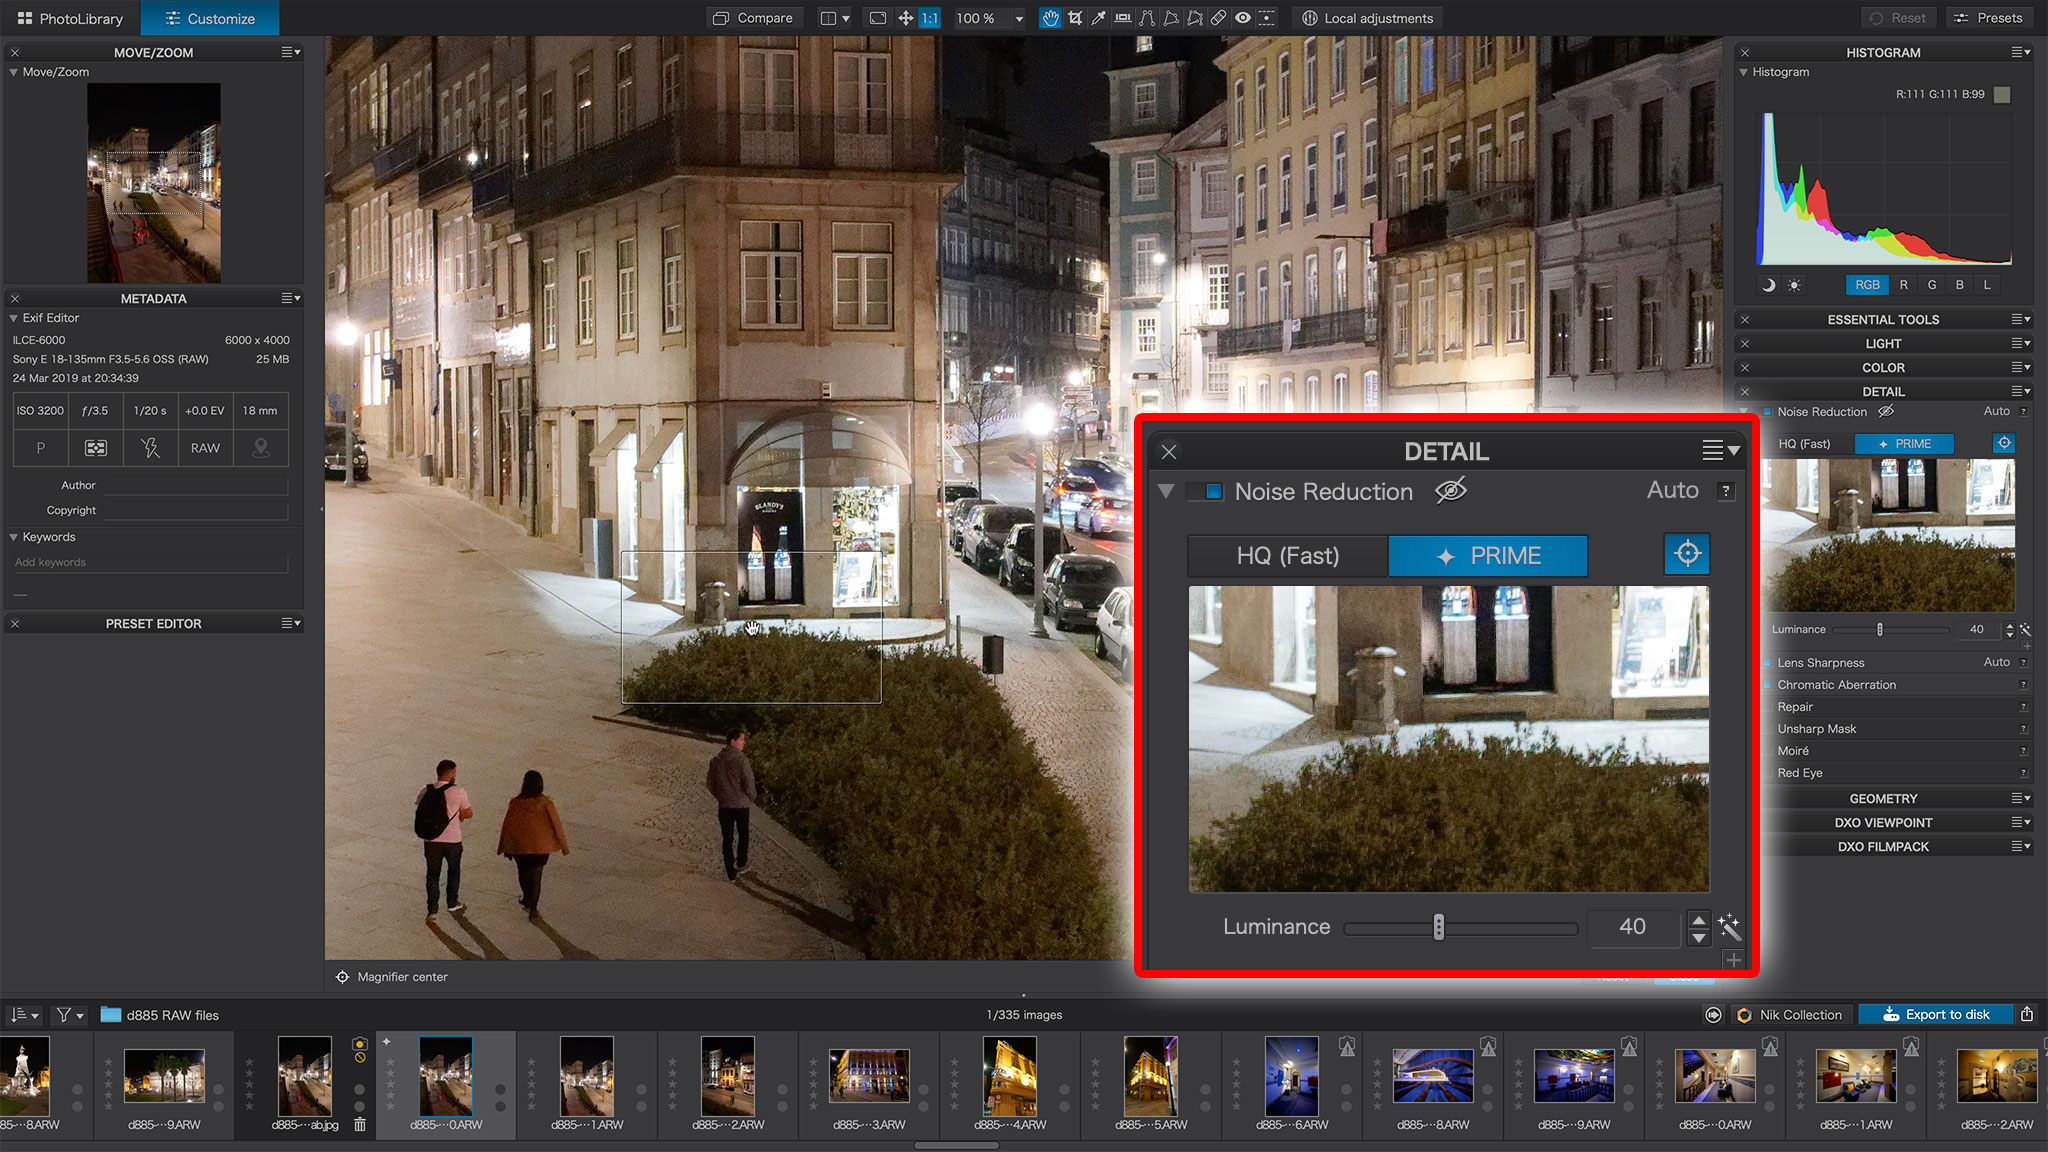Image resolution: width=2048 pixels, height=1152 pixels.
Task: Collapse the Noise Reduction section triangle
Action: click(1166, 491)
